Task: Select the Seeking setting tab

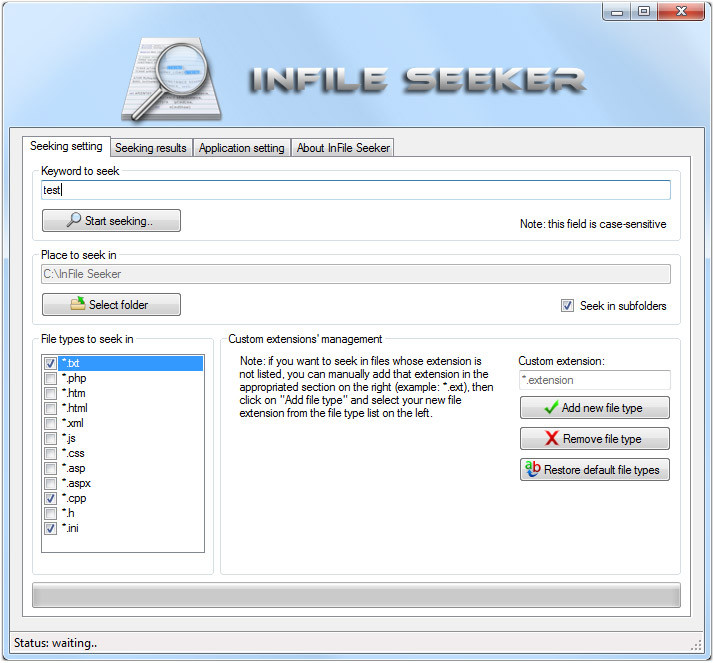Action: click(x=66, y=146)
